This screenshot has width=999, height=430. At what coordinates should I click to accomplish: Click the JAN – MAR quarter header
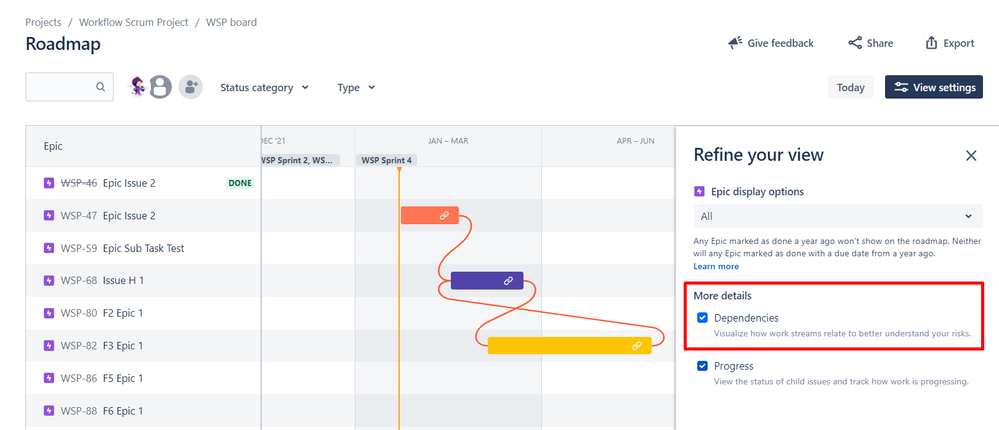coord(448,141)
